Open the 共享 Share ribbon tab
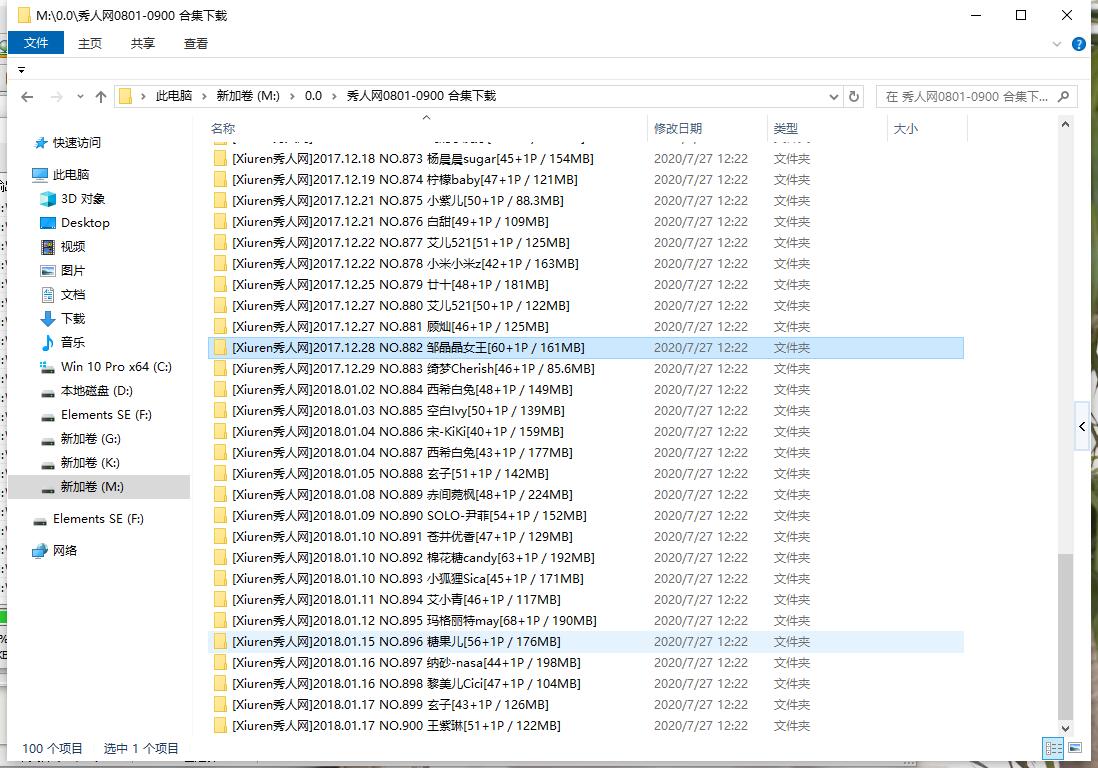 [x=143, y=43]
